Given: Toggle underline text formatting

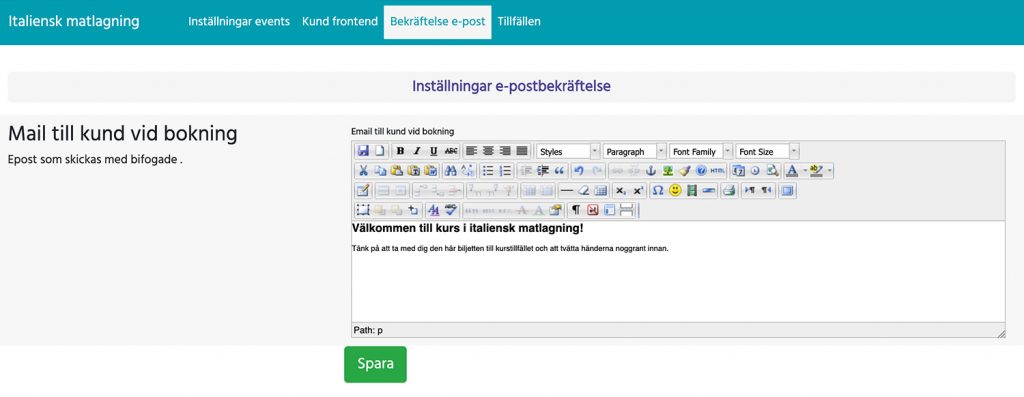Looking at the screenshot, I should pyautogui.click(x=434, y=151).
